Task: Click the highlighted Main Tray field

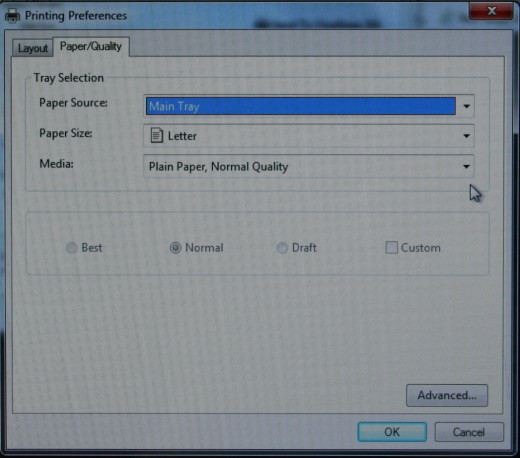Action: (x=301, y=106)
